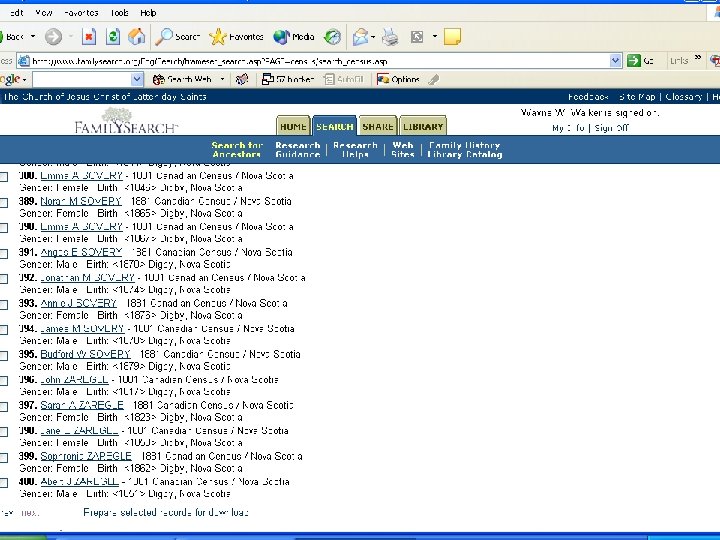
Task: Open the Help menu
Action: (148, 13)
